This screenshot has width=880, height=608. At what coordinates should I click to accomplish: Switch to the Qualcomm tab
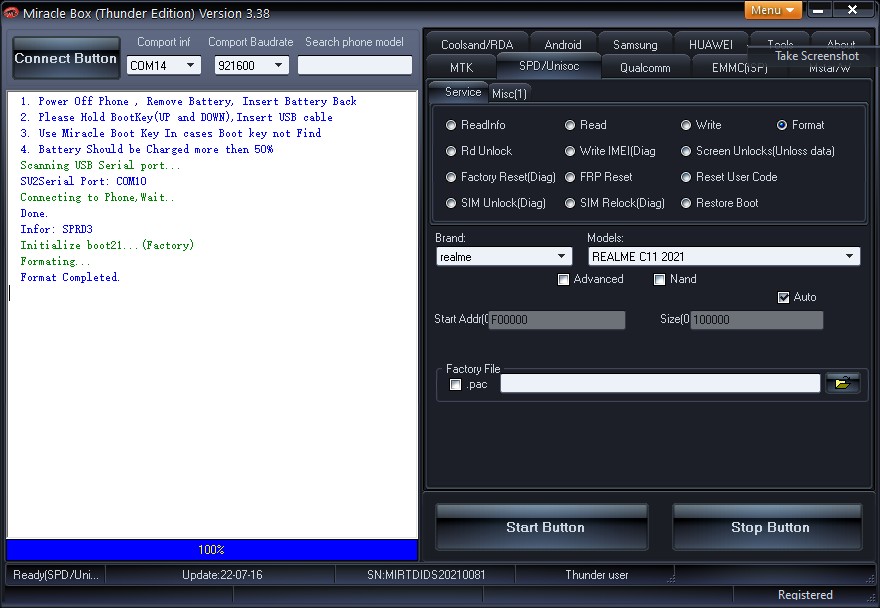click(x=645, y=67)
